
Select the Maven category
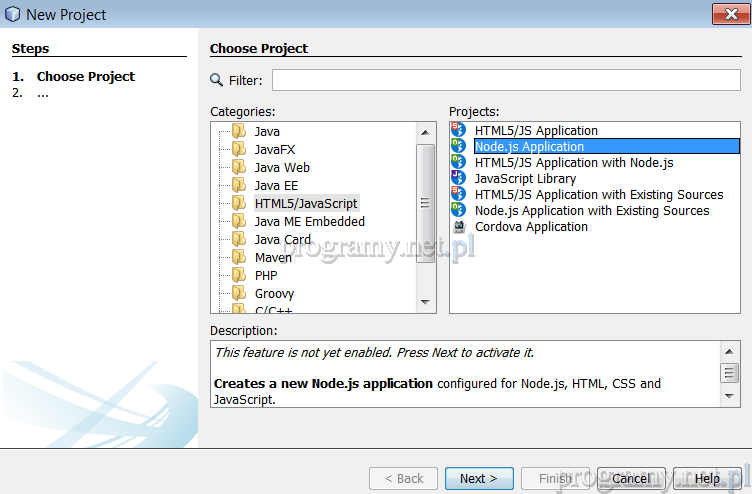point(273,257)
